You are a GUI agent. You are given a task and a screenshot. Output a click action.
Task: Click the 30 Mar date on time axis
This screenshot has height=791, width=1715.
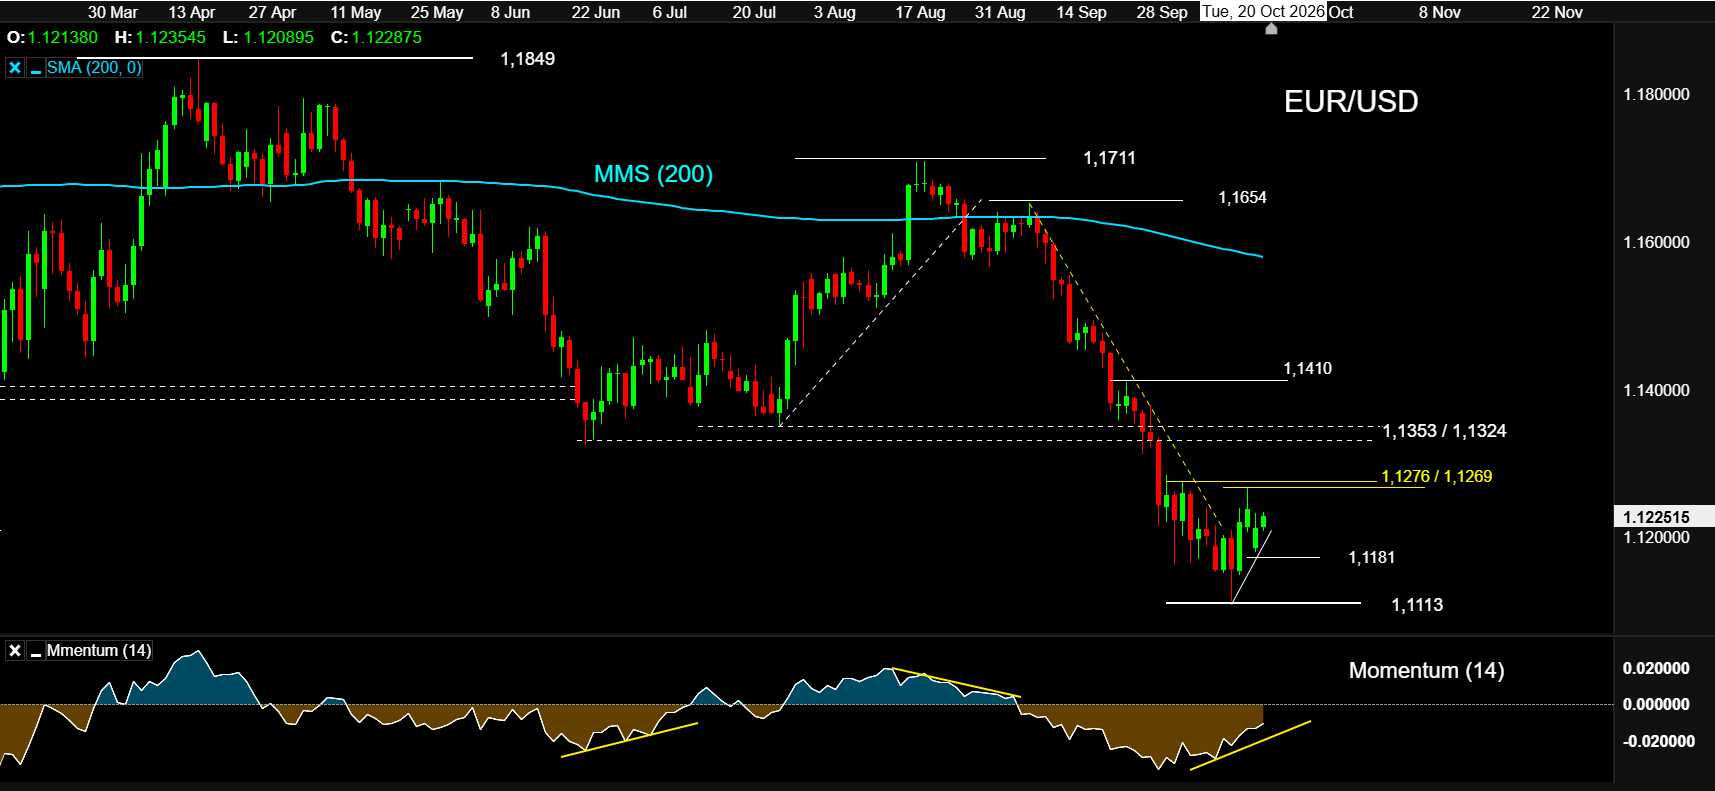[x=113, y=12]
